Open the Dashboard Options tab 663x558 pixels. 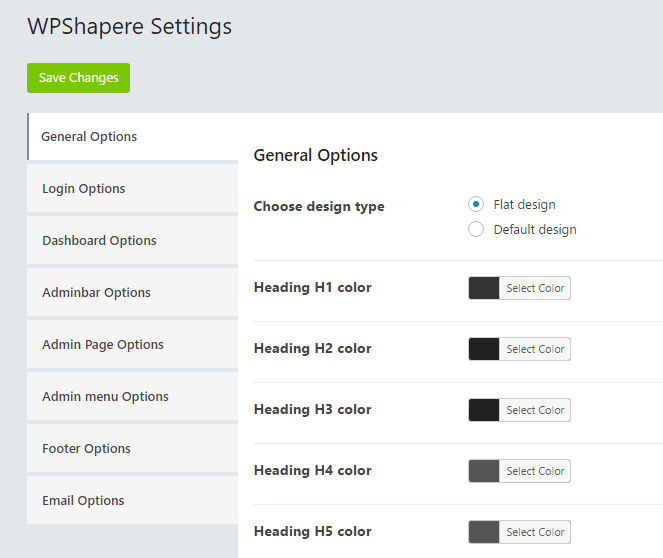point(132,240)
